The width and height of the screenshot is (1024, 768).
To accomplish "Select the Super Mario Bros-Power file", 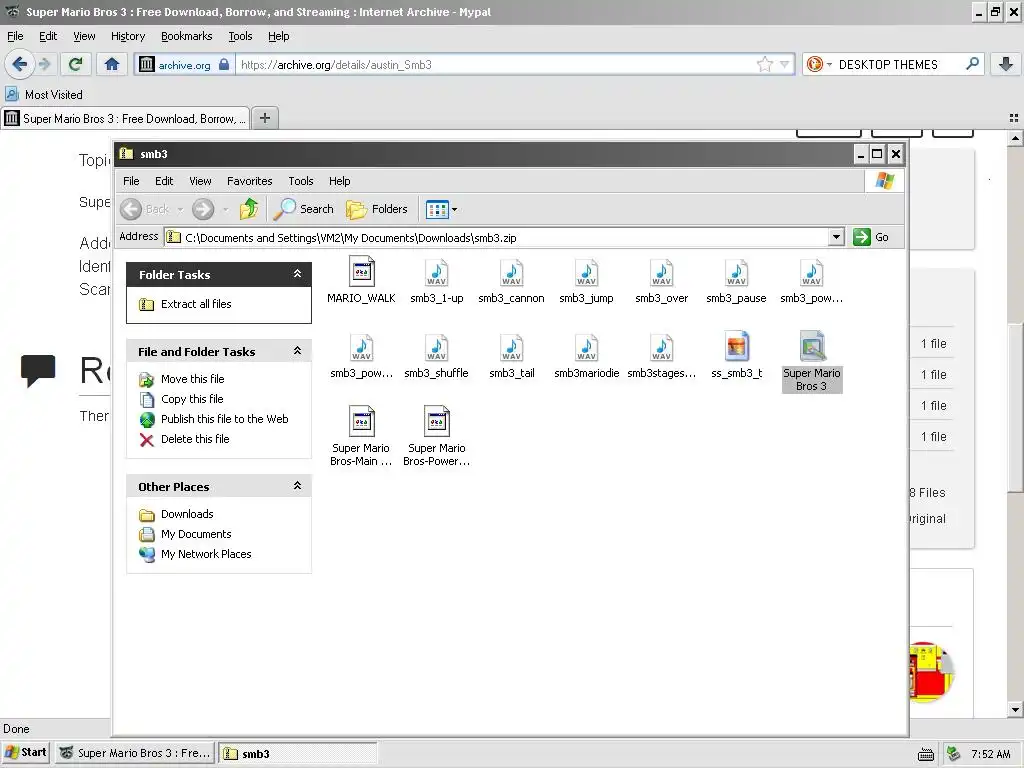I will pos(436,436).
